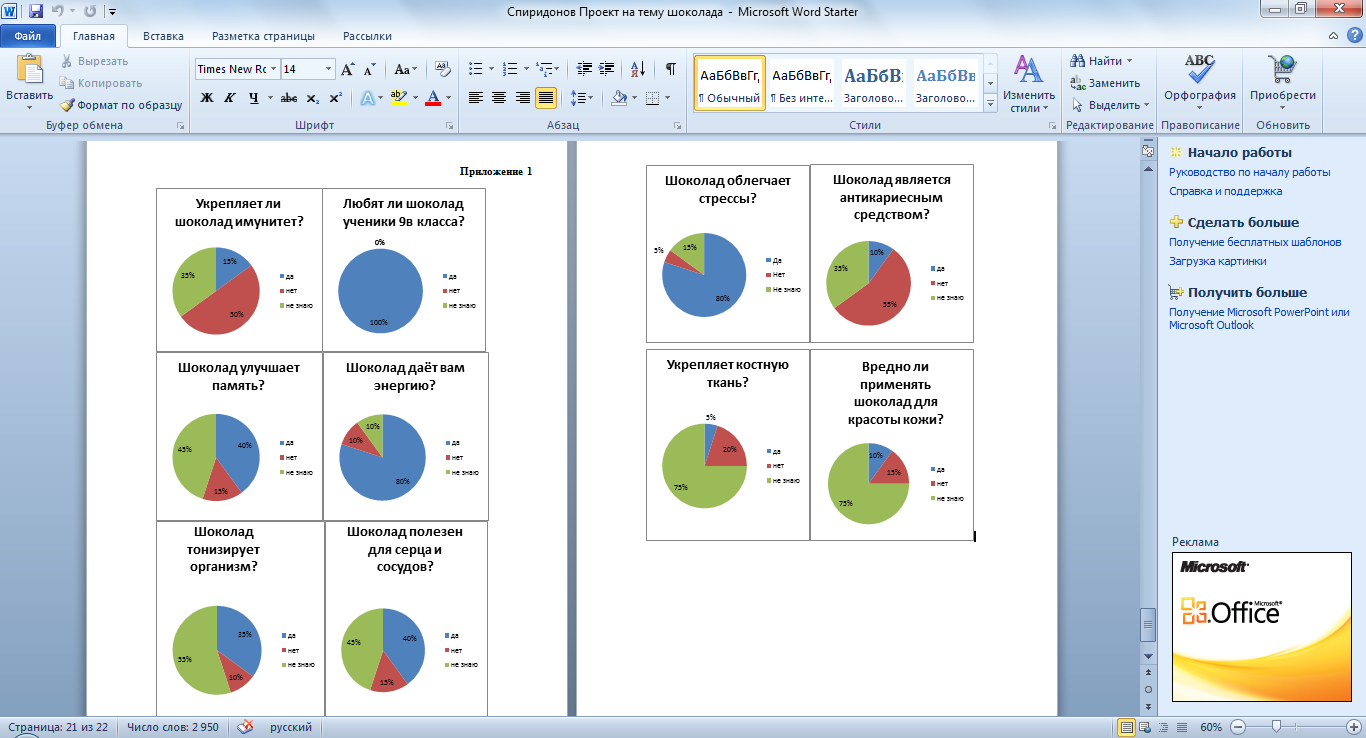Screen dimensions: 1366x738
Task: Open the font name dropdown
Action: 273,69
